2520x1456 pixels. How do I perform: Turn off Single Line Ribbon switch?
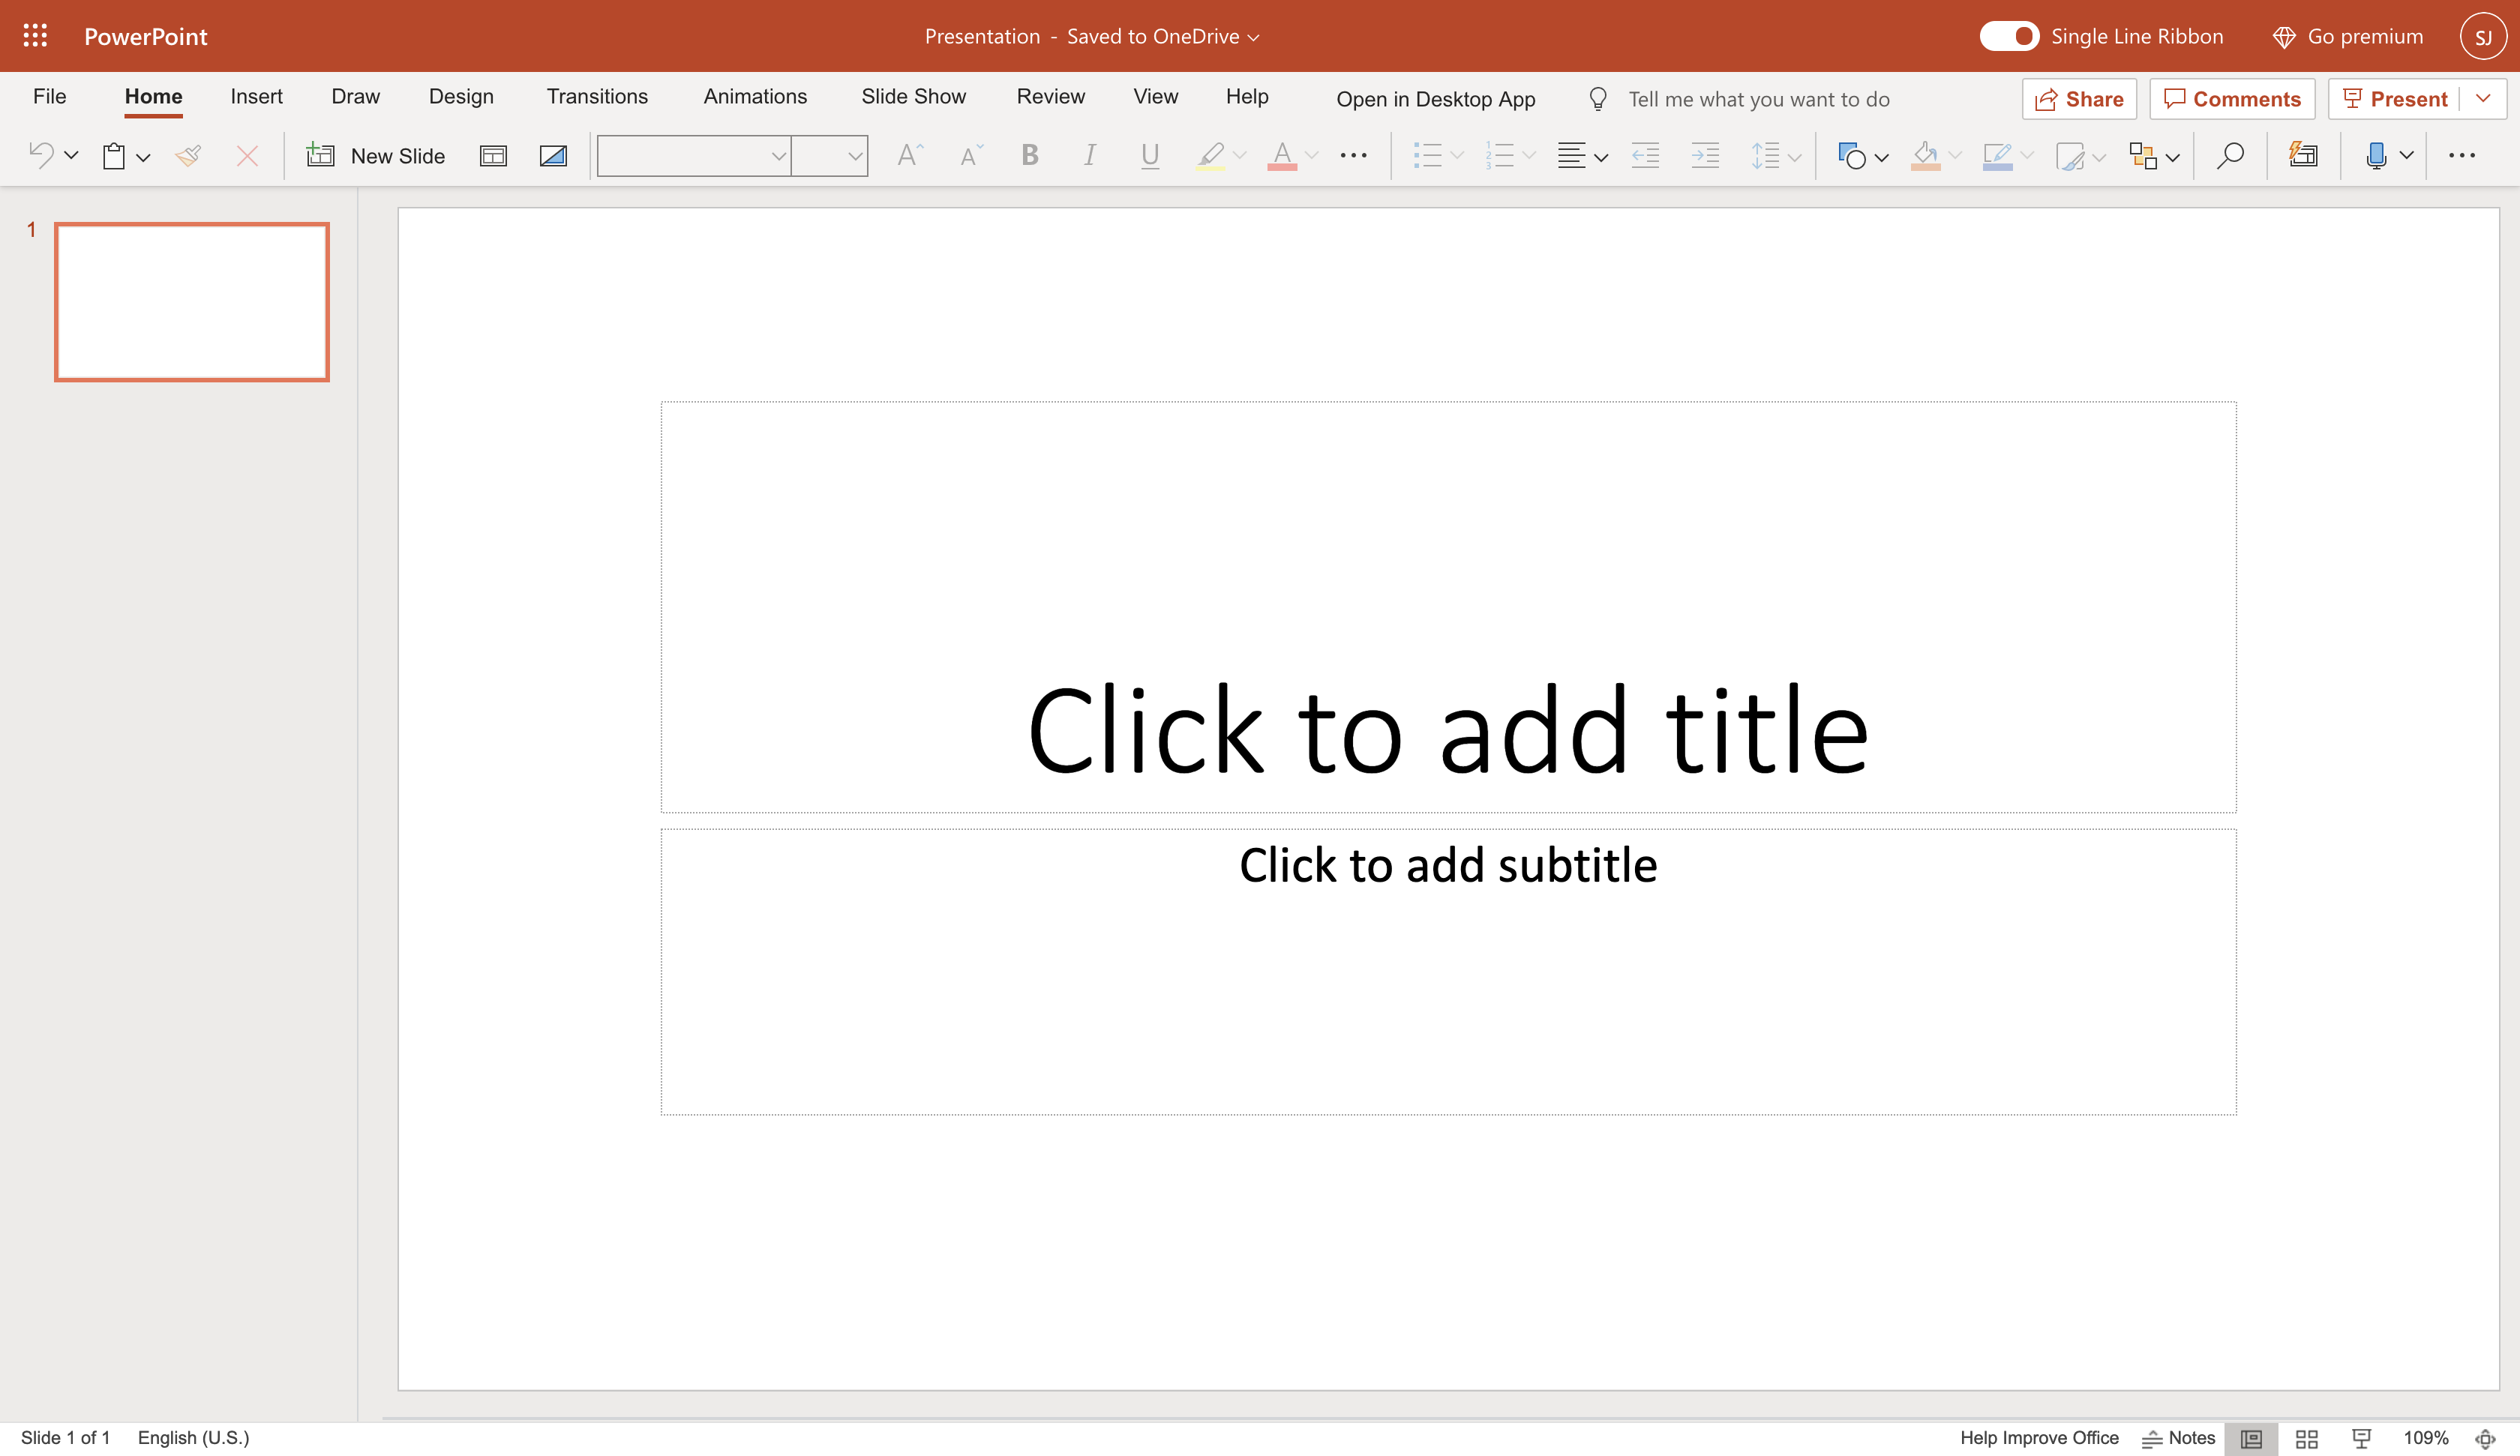[x=2008, y=36]
